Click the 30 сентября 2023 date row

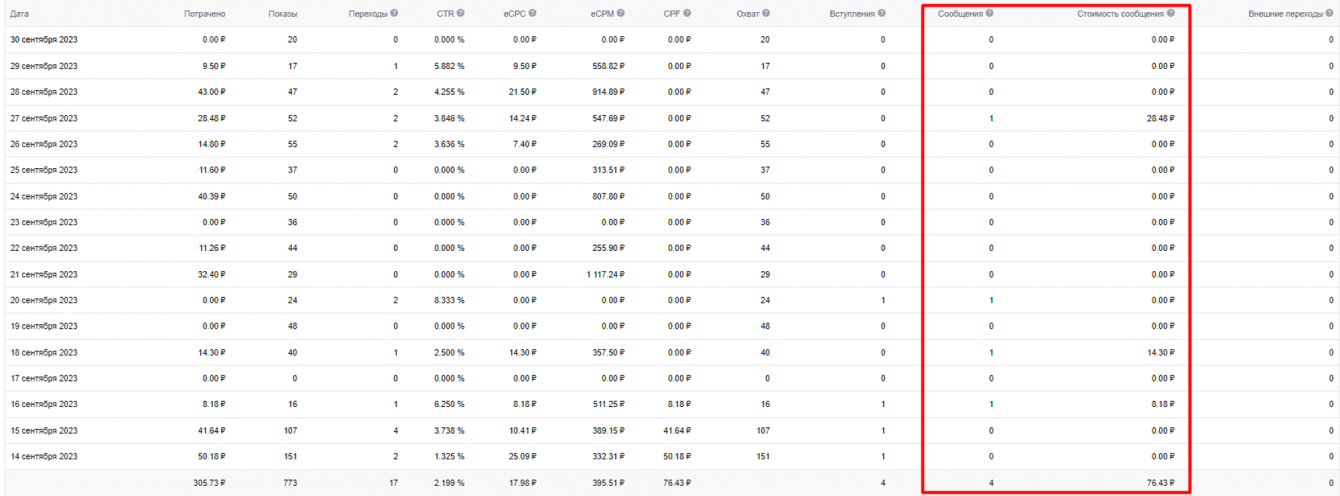pos(44,40)
